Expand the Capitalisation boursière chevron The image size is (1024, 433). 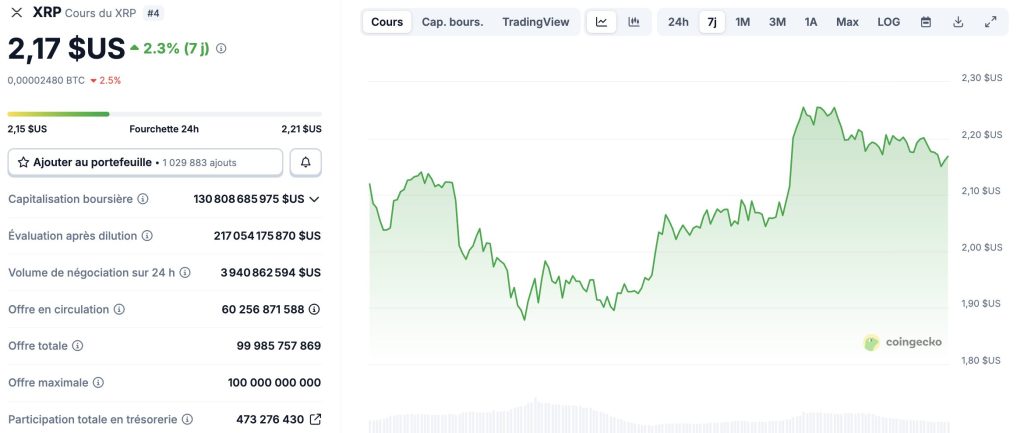(314, 199)
